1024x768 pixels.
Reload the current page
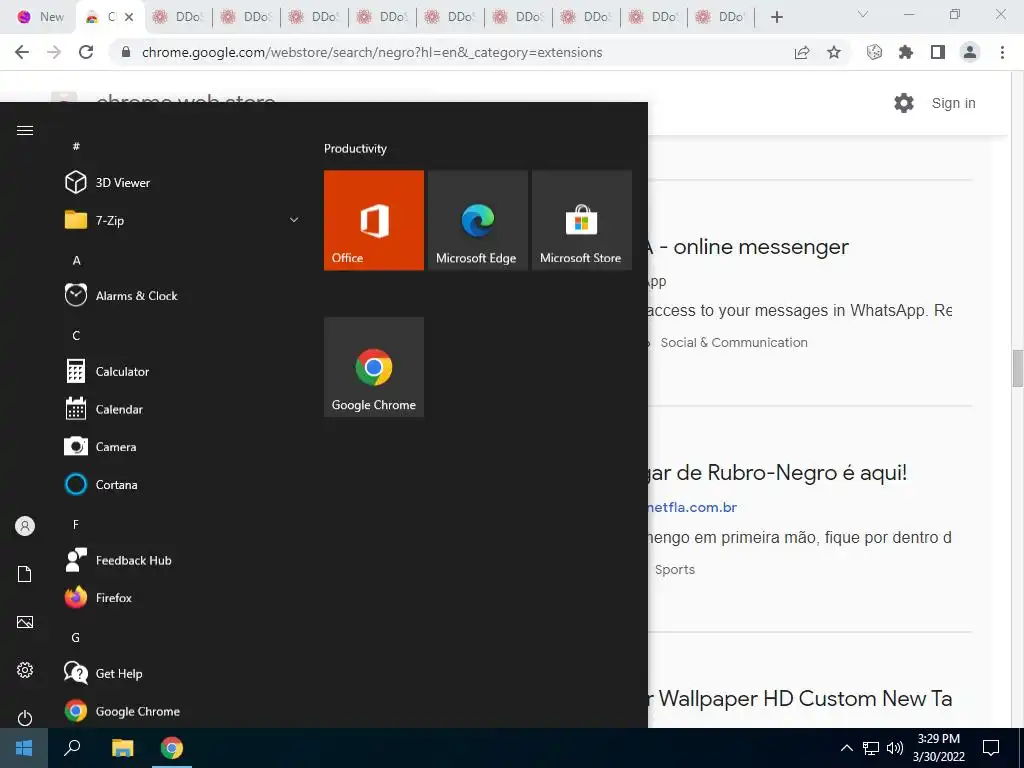click(86, 52)
